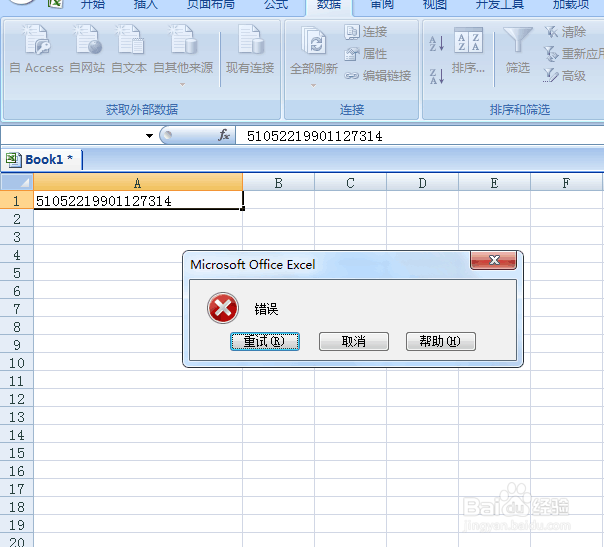The width and height of the screenshot is (604, 547).
Task: Select column E header
Action: pos(495,183)
